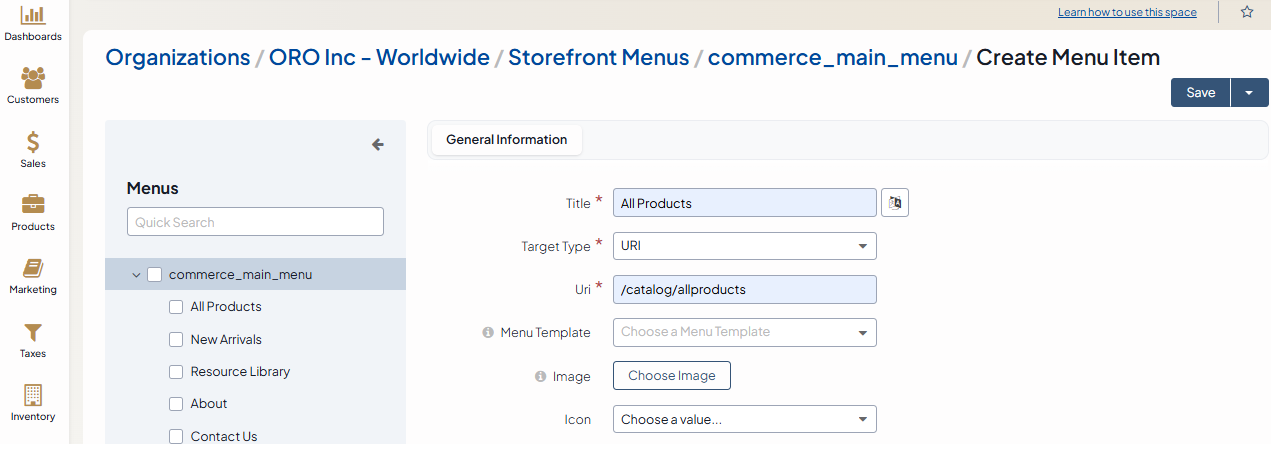Open the Inventory building icon
The image size is (1271, 476).
pos(33,395)
